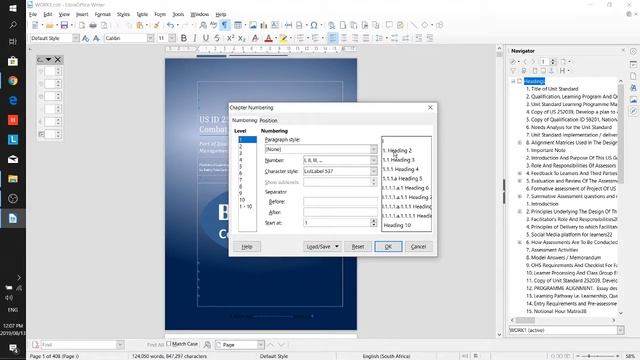Click the Insert Special Character omega icon
Screen dimensions: 640x360
tap(314, 25)
